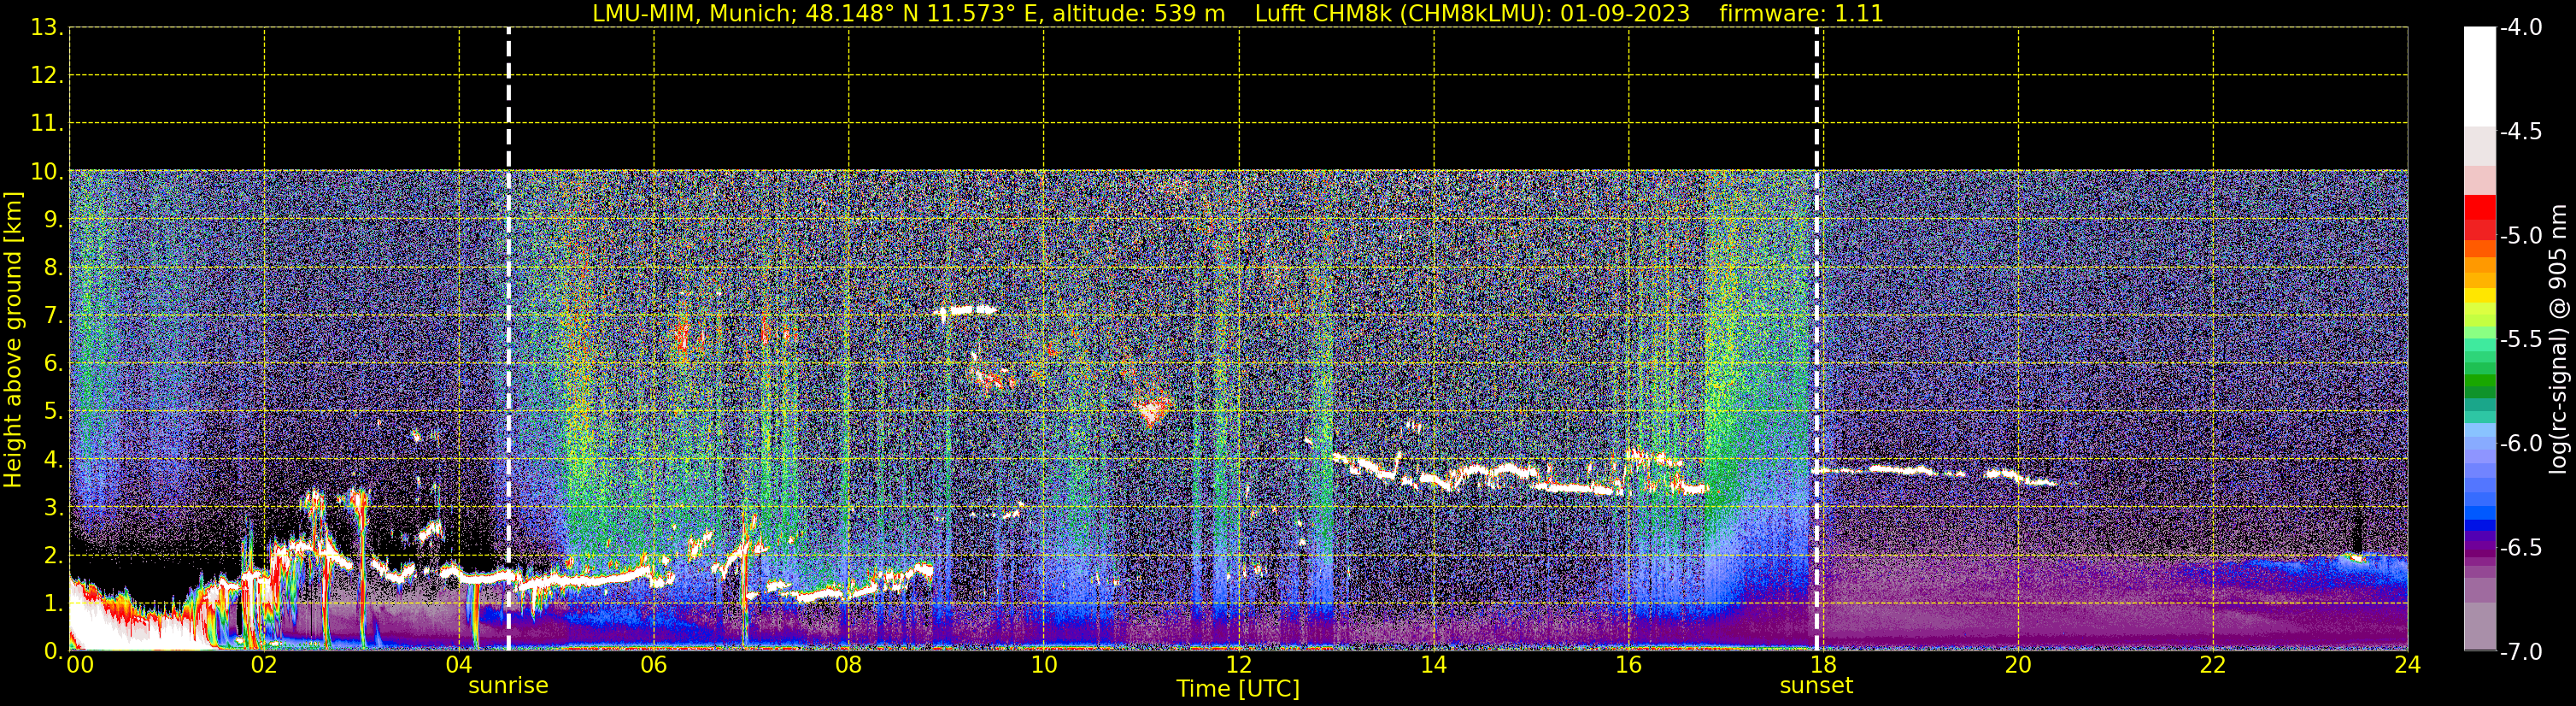Click the y-axis tick label '5.'
The height and width of the screenshot is (706, 2576).
(53, 412)
